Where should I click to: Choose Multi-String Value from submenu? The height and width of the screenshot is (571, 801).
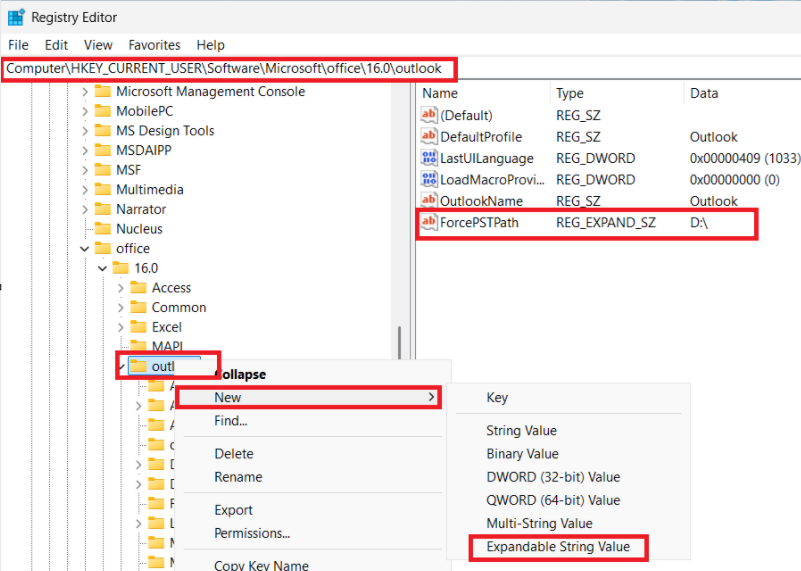coord(539,524)
